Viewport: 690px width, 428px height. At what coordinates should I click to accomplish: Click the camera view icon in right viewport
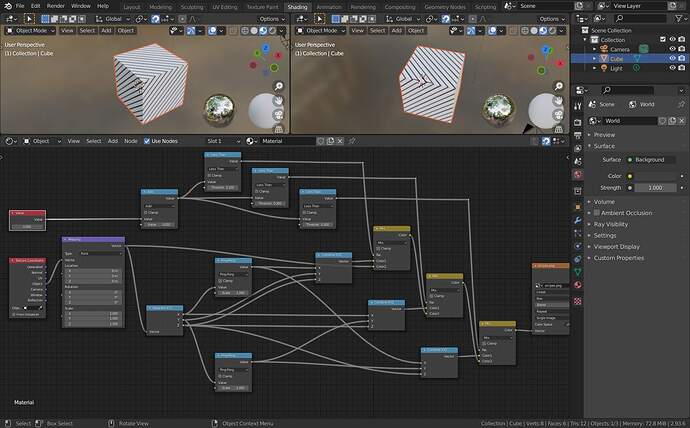[x=558, y=115]
